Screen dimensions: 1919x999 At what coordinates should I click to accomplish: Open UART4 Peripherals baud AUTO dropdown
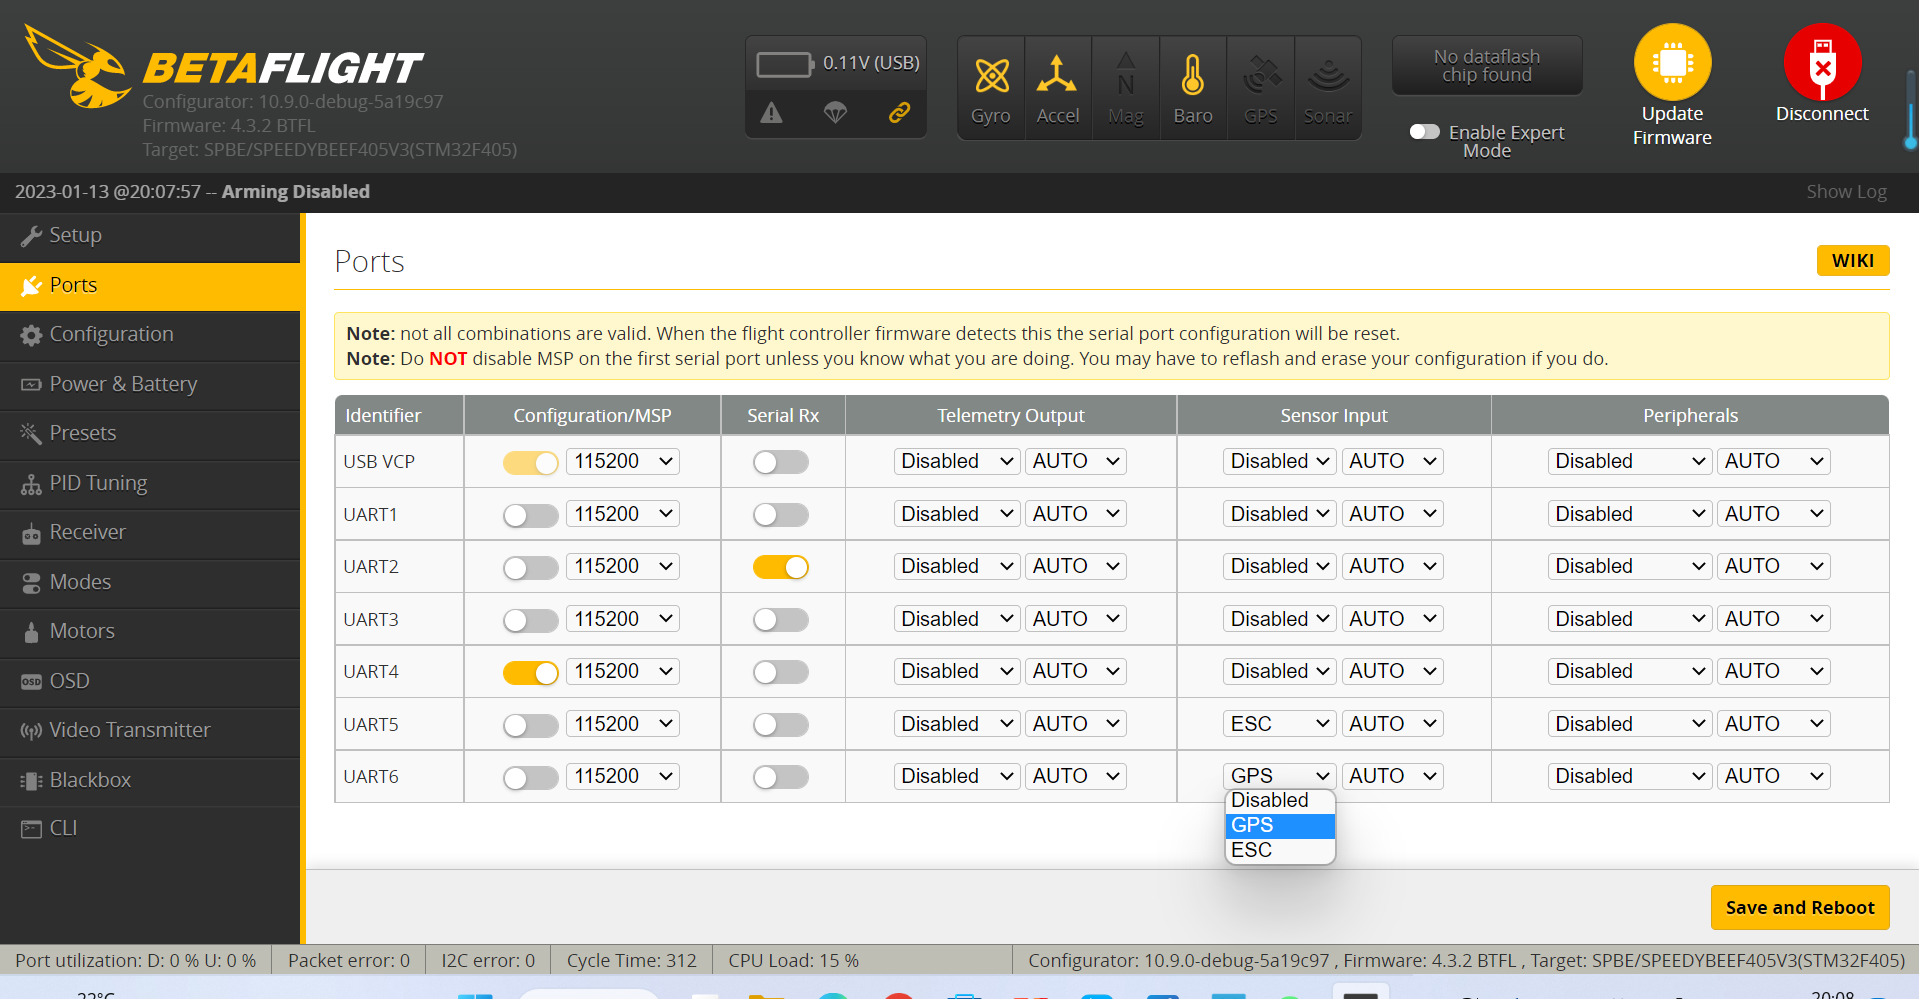tap(1774, 671)
